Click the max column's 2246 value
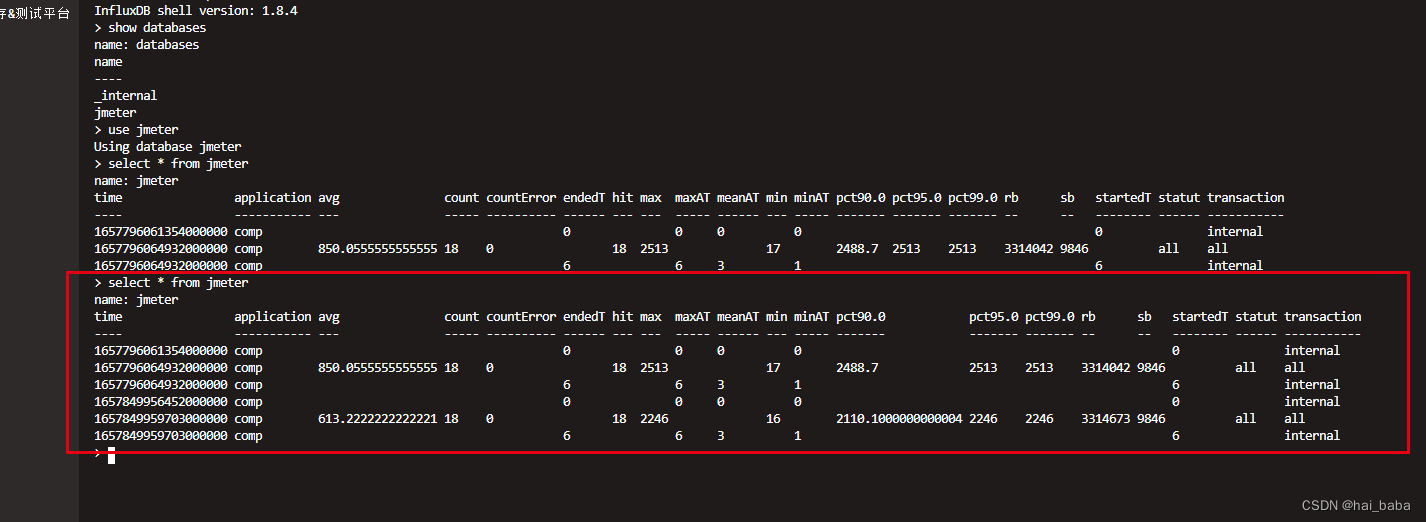The height and width of the screenshot is (522, 1426). pos(654,419)
